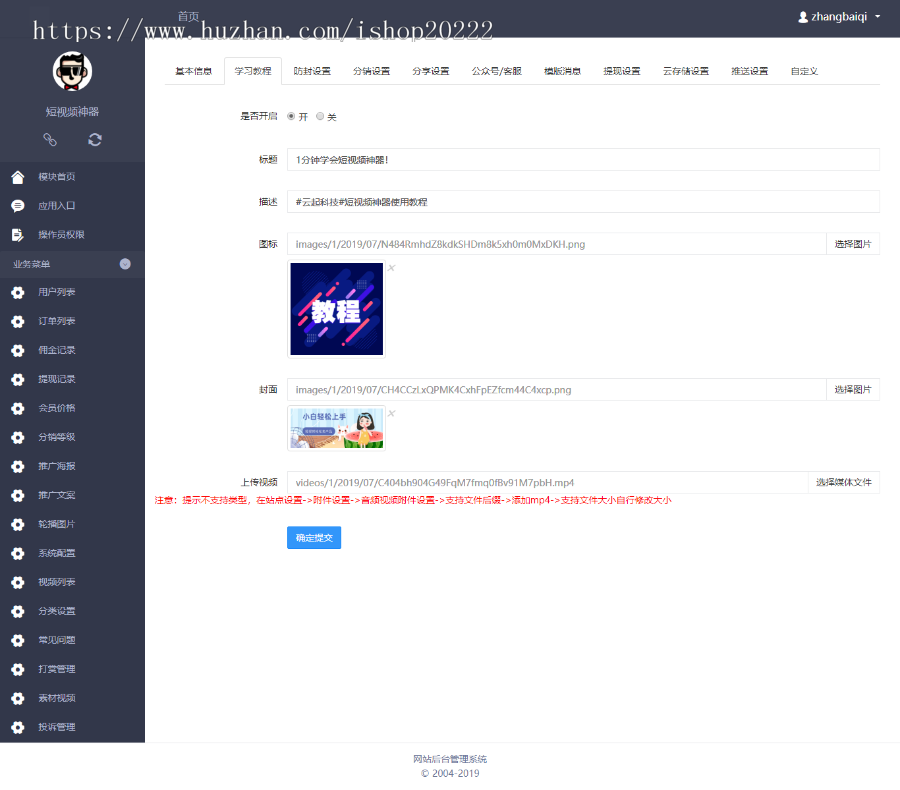Click gear icon beside 素材视频
This screenshot has width=900, height=790.
[18, 699]
